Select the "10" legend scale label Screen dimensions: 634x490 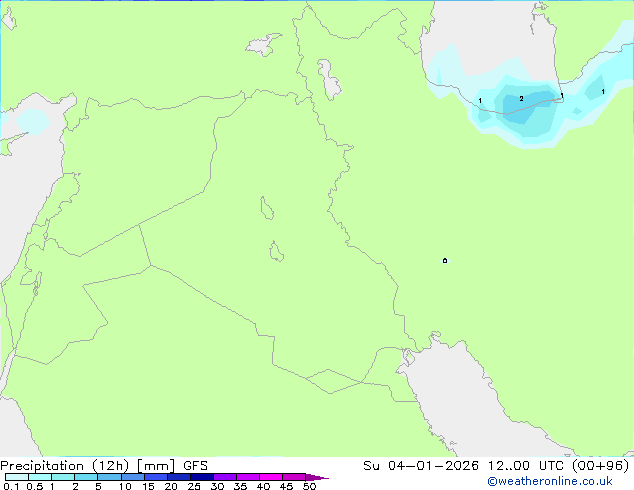click(125, 486)
